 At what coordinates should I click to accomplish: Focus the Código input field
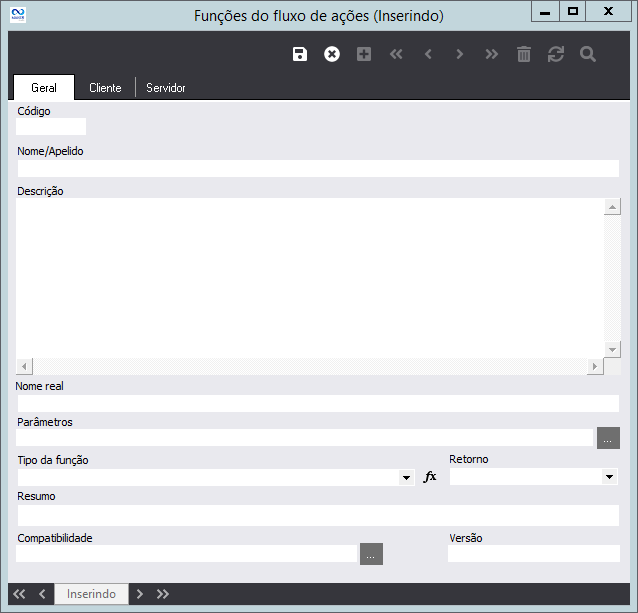(x=51, y=127)
